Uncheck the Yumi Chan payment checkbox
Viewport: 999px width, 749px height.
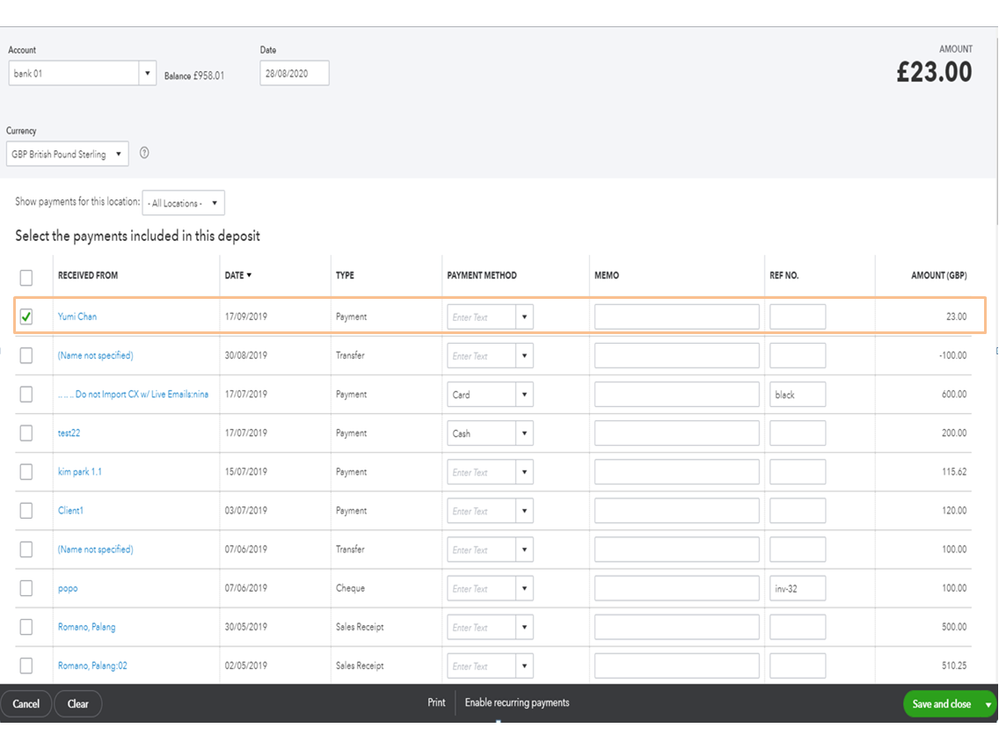(26, 317)
